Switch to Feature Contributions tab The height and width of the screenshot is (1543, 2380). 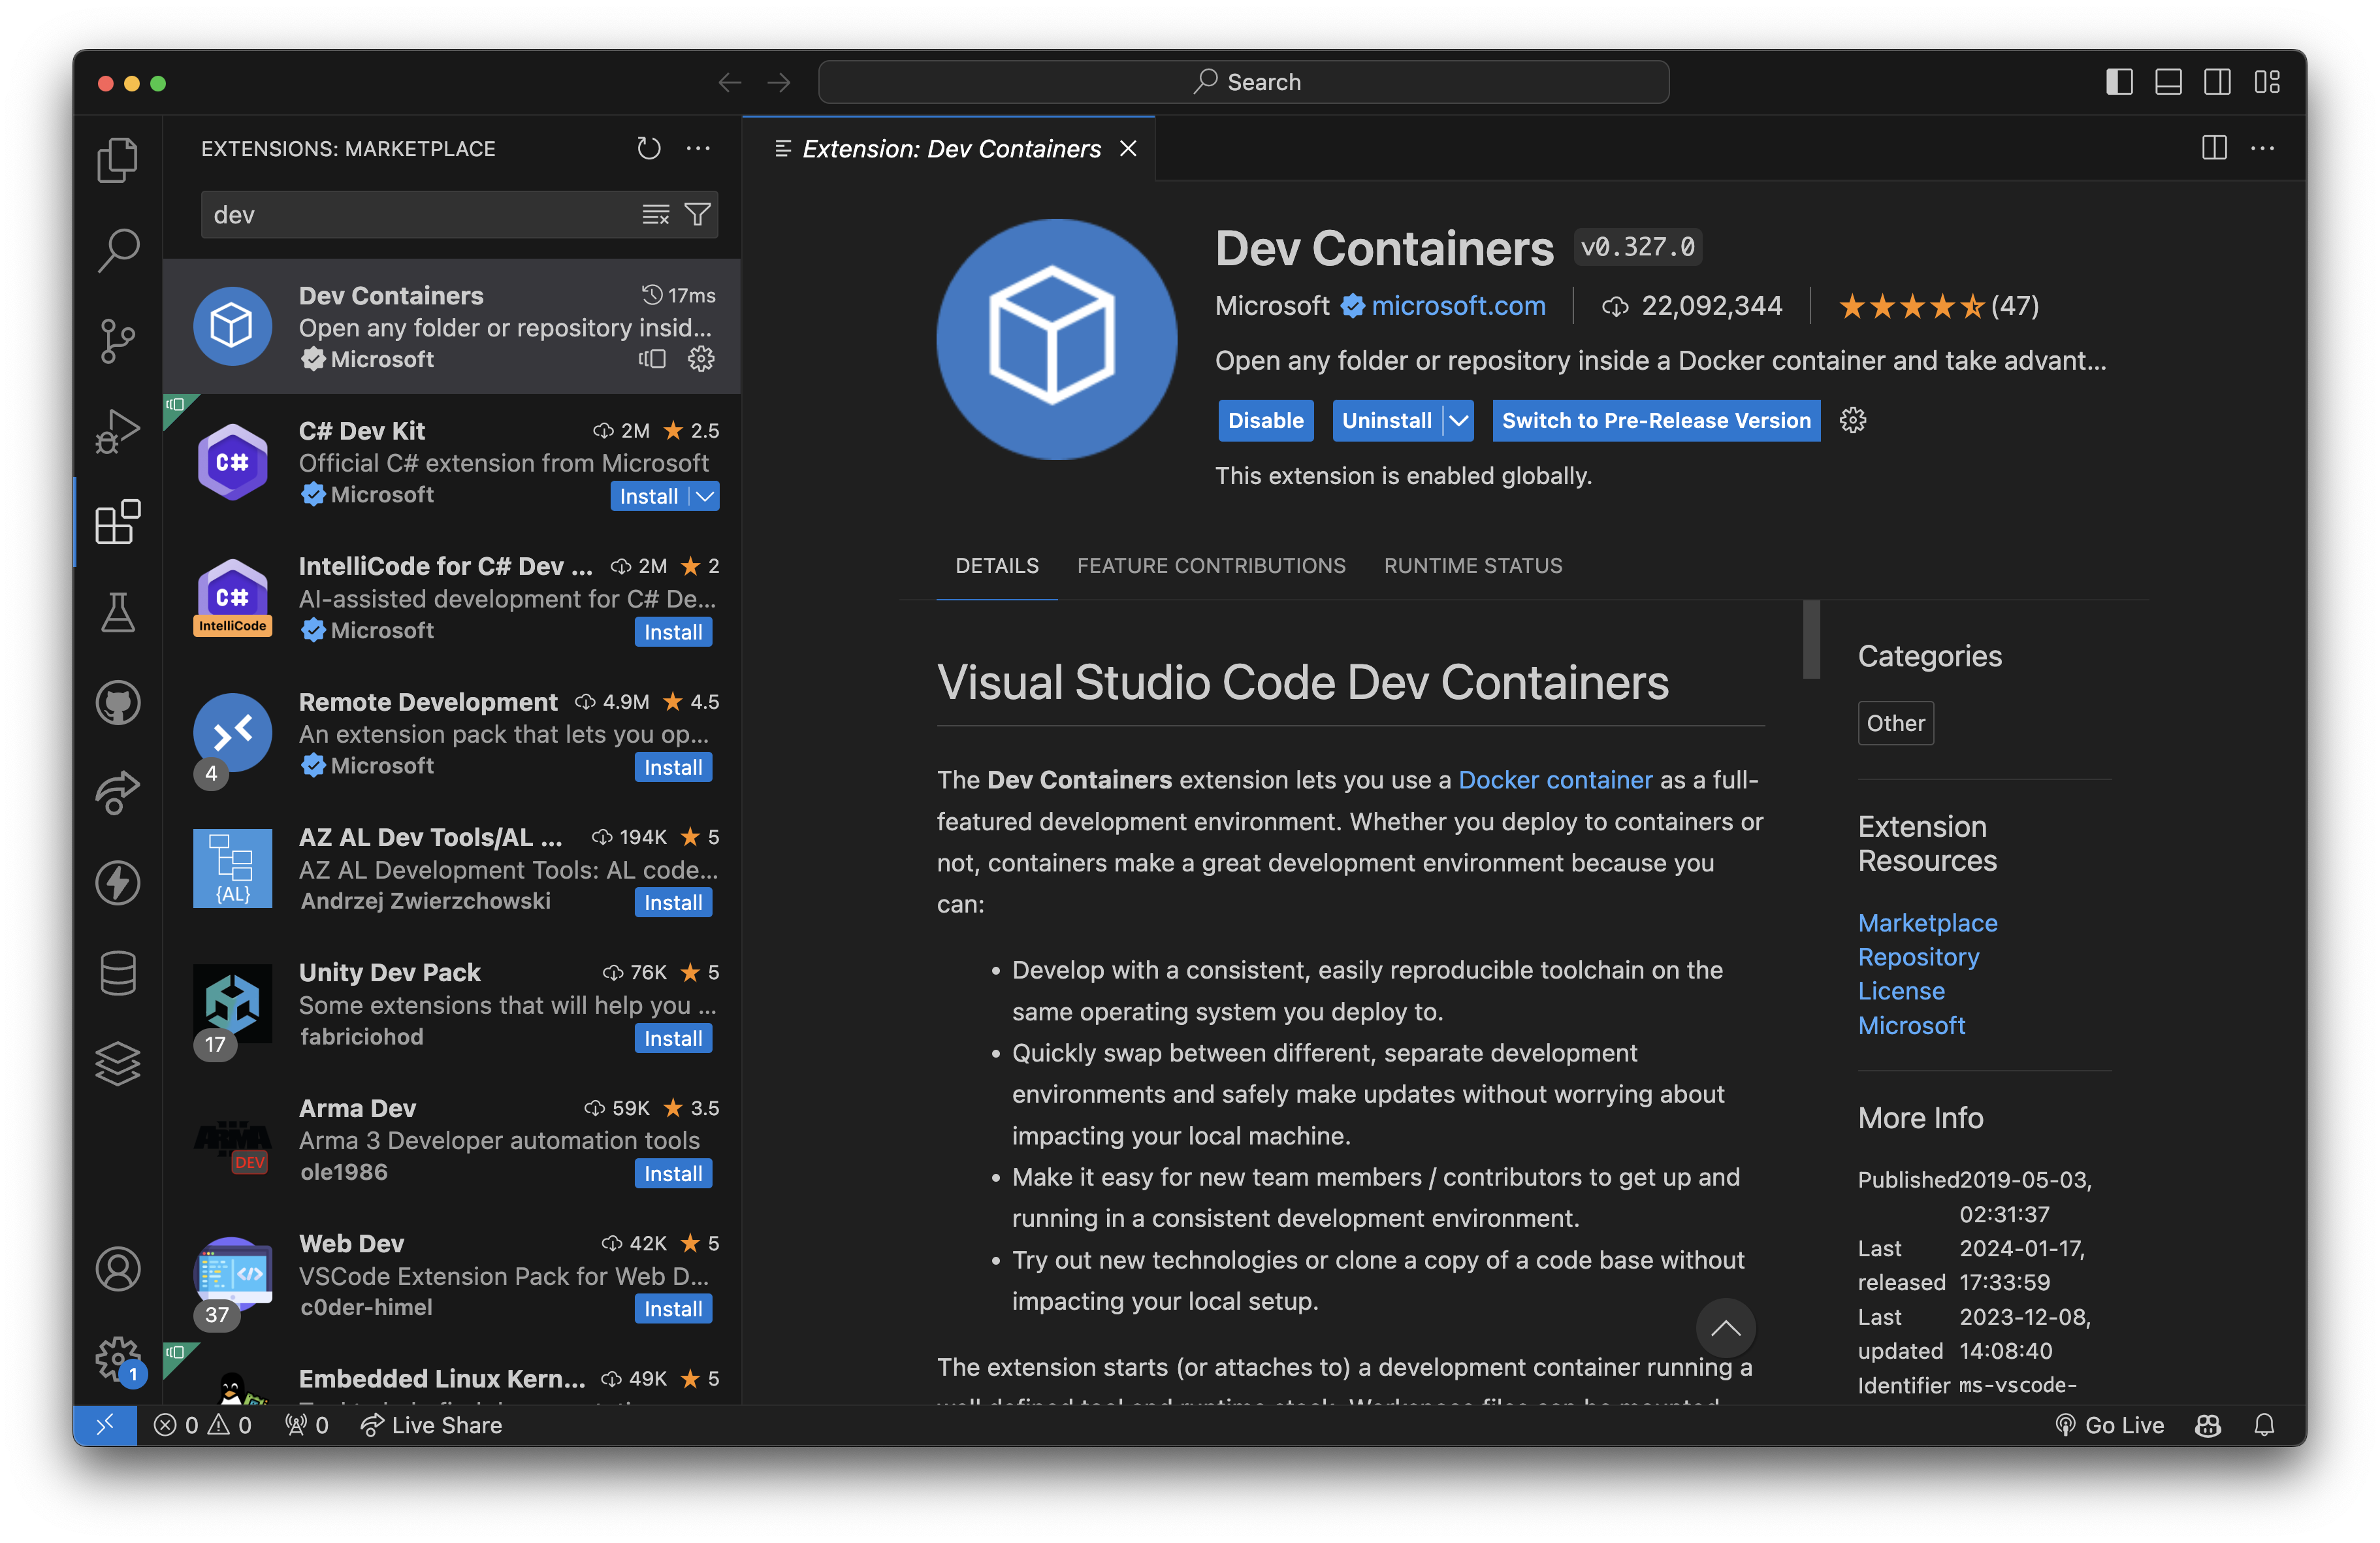coord(1211,565)
